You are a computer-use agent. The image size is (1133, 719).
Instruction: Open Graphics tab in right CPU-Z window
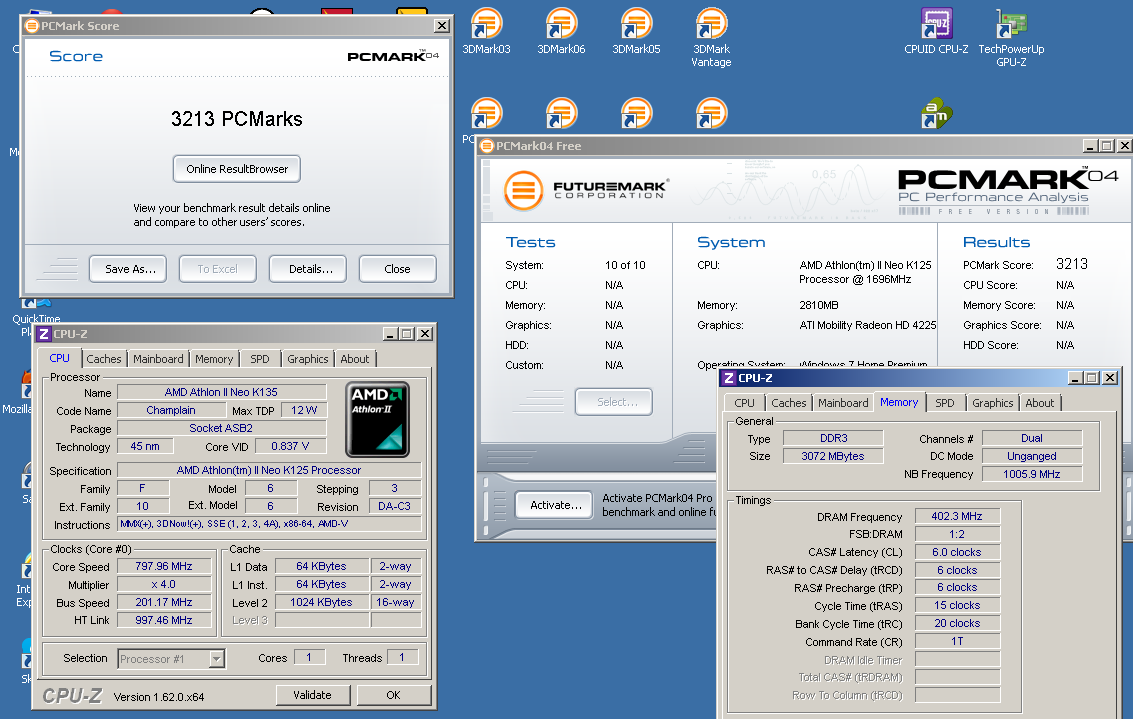[x=993, y=403]
